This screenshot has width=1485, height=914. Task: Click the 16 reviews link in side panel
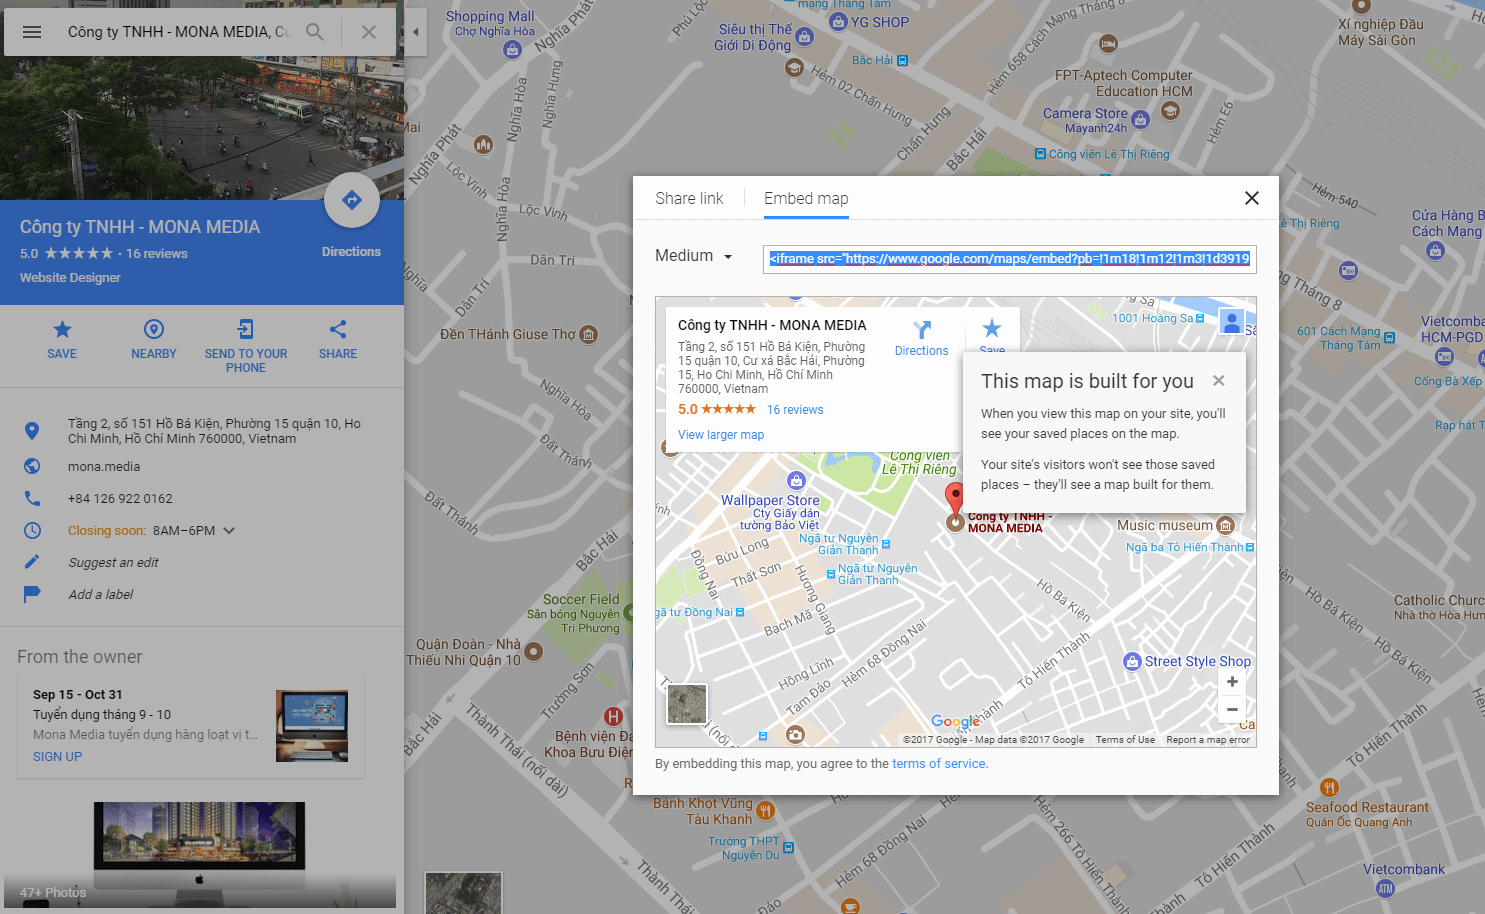(x=157, y=254)
